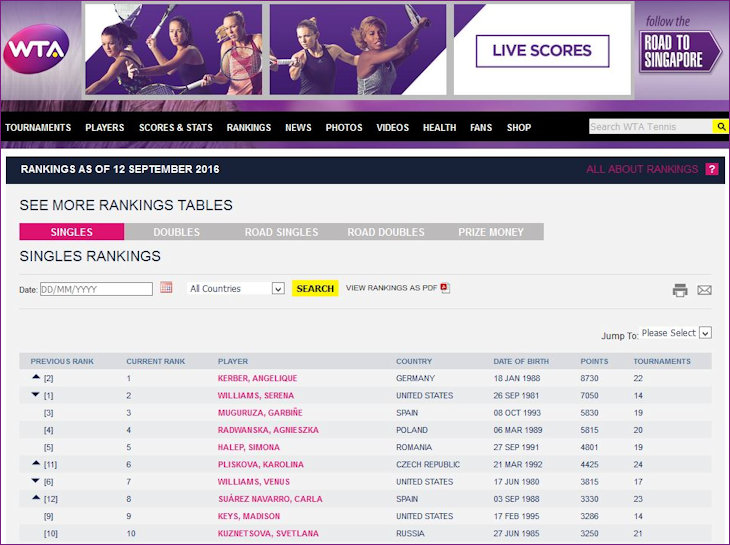Open the Scores & Stats menu
This screenshot has width=730, height=545.
point(175,128)
